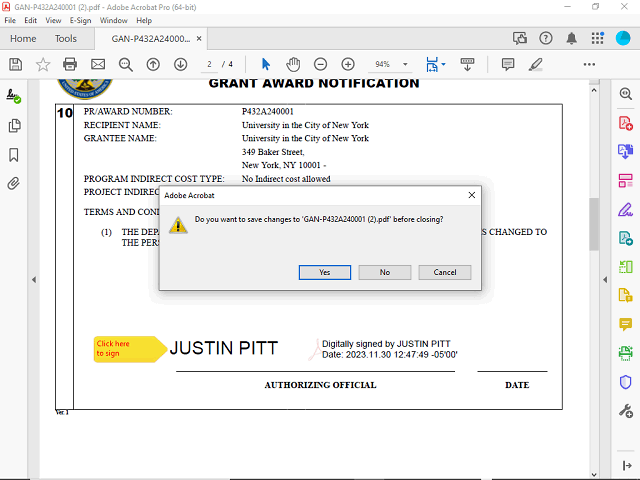Screen dimensions: 640x480
Task: Send file by email envelope icon
Action: 98,64
